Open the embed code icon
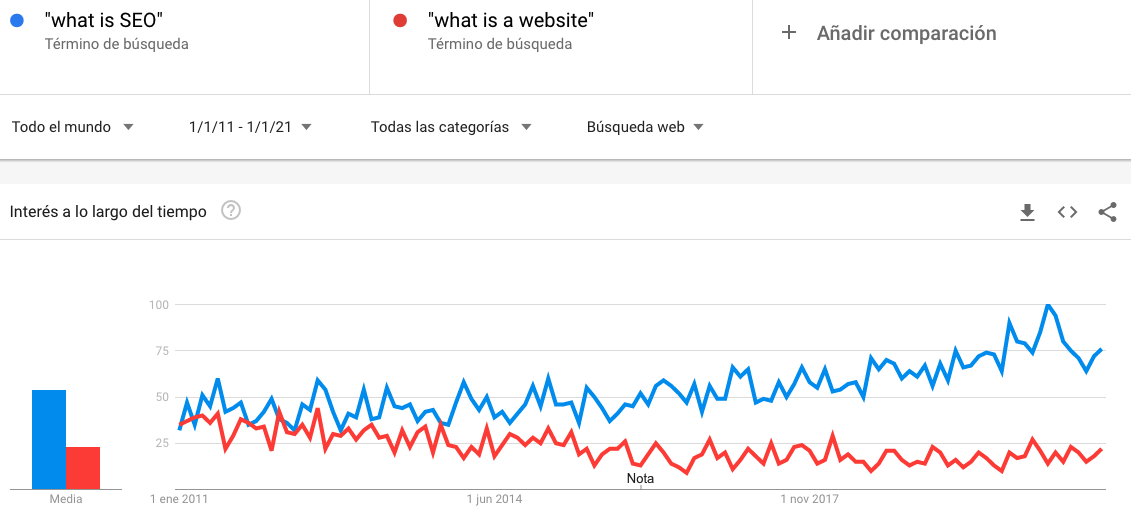 pos(1068,212)
